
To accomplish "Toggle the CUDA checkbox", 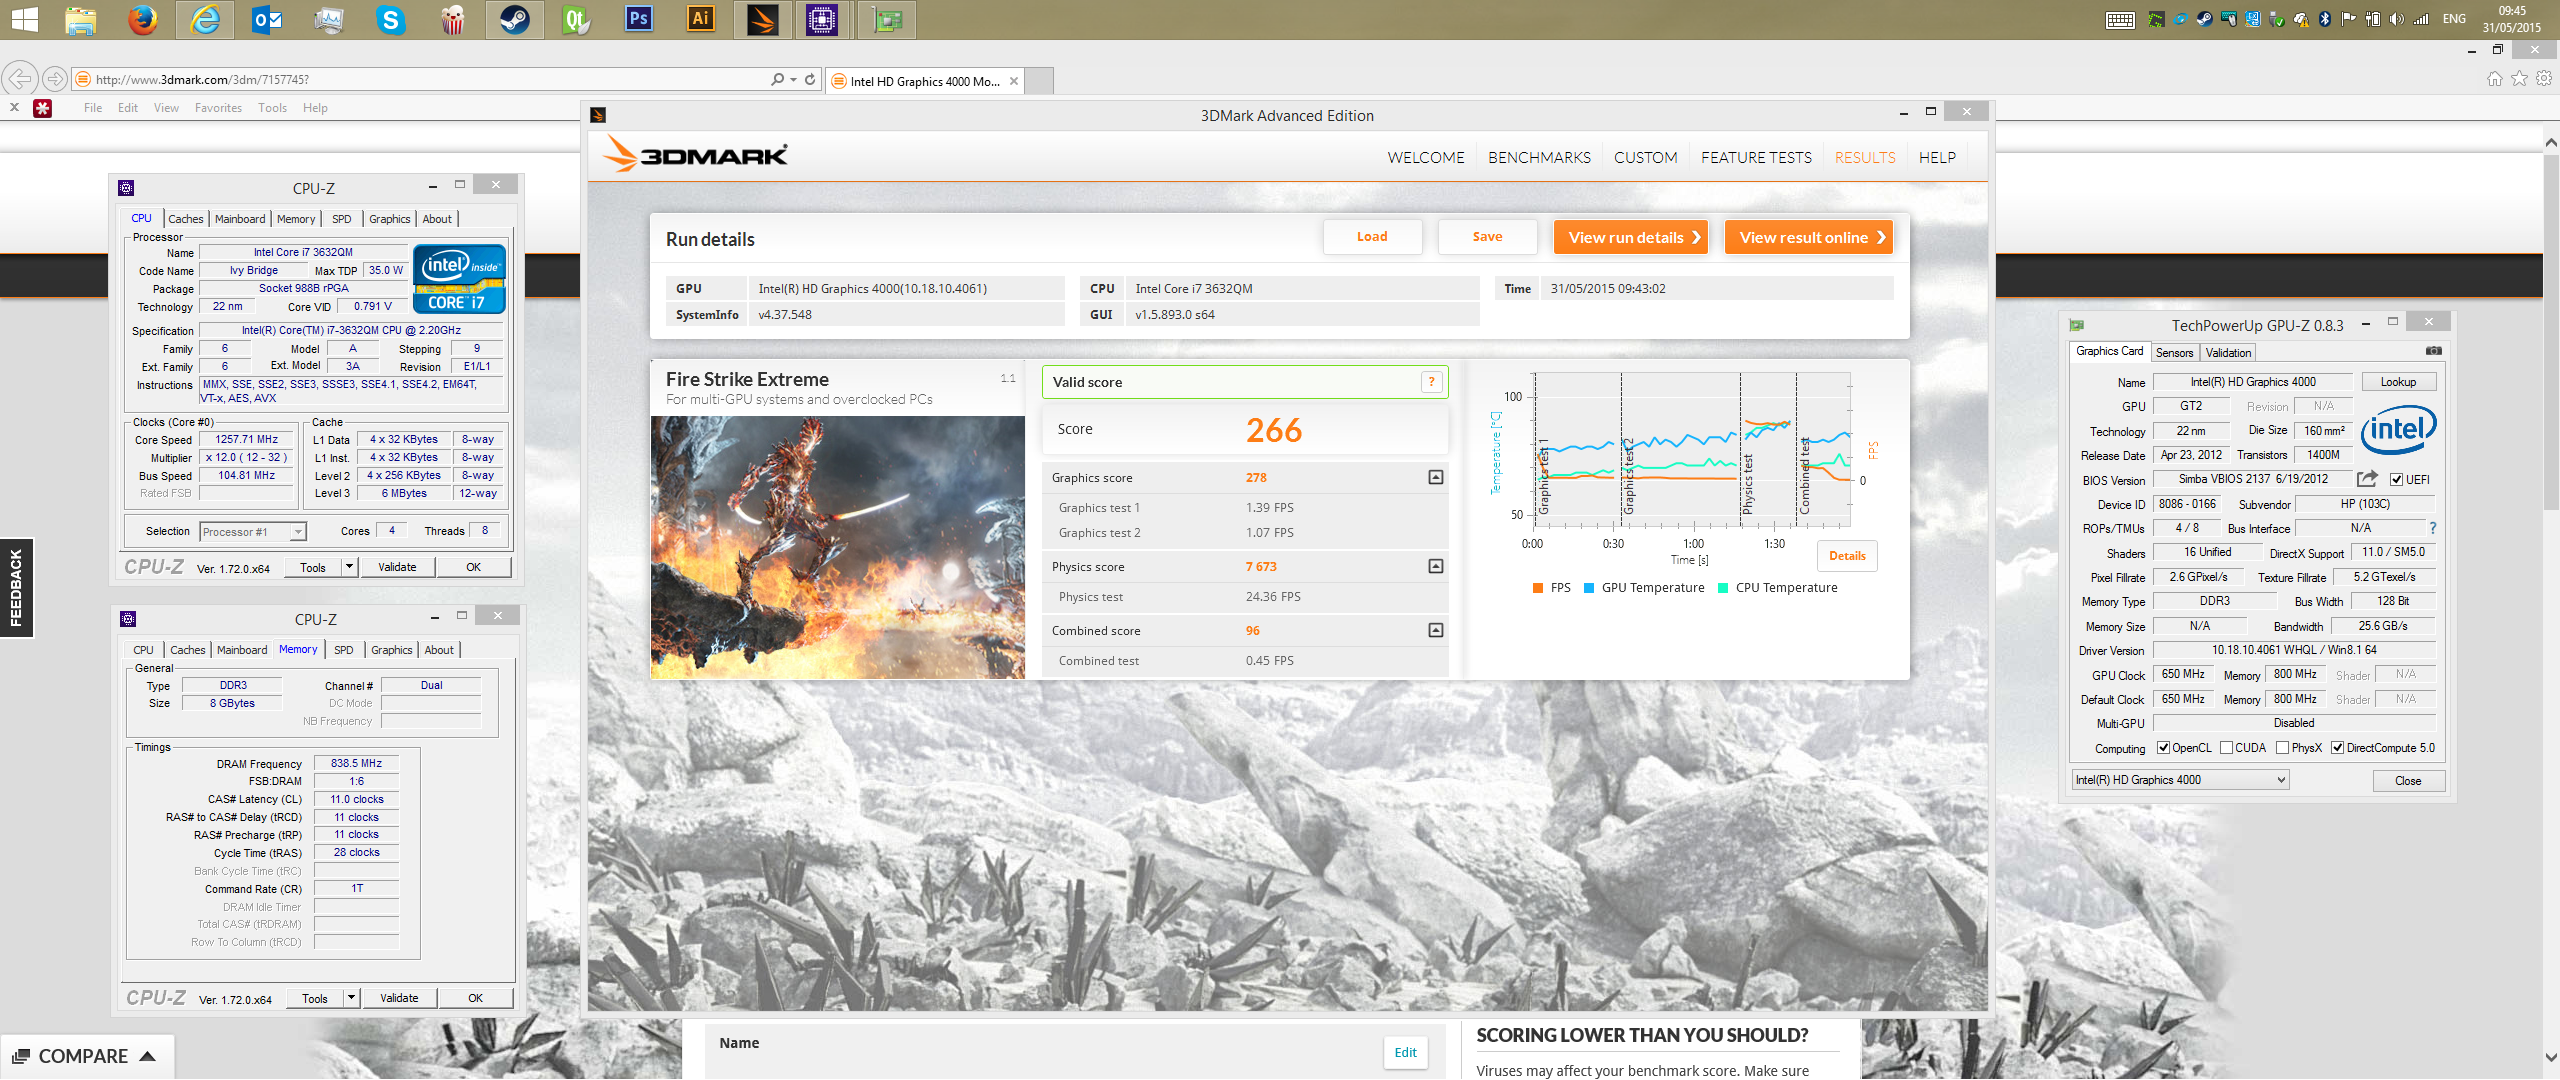I will (x=2226, y=748).
